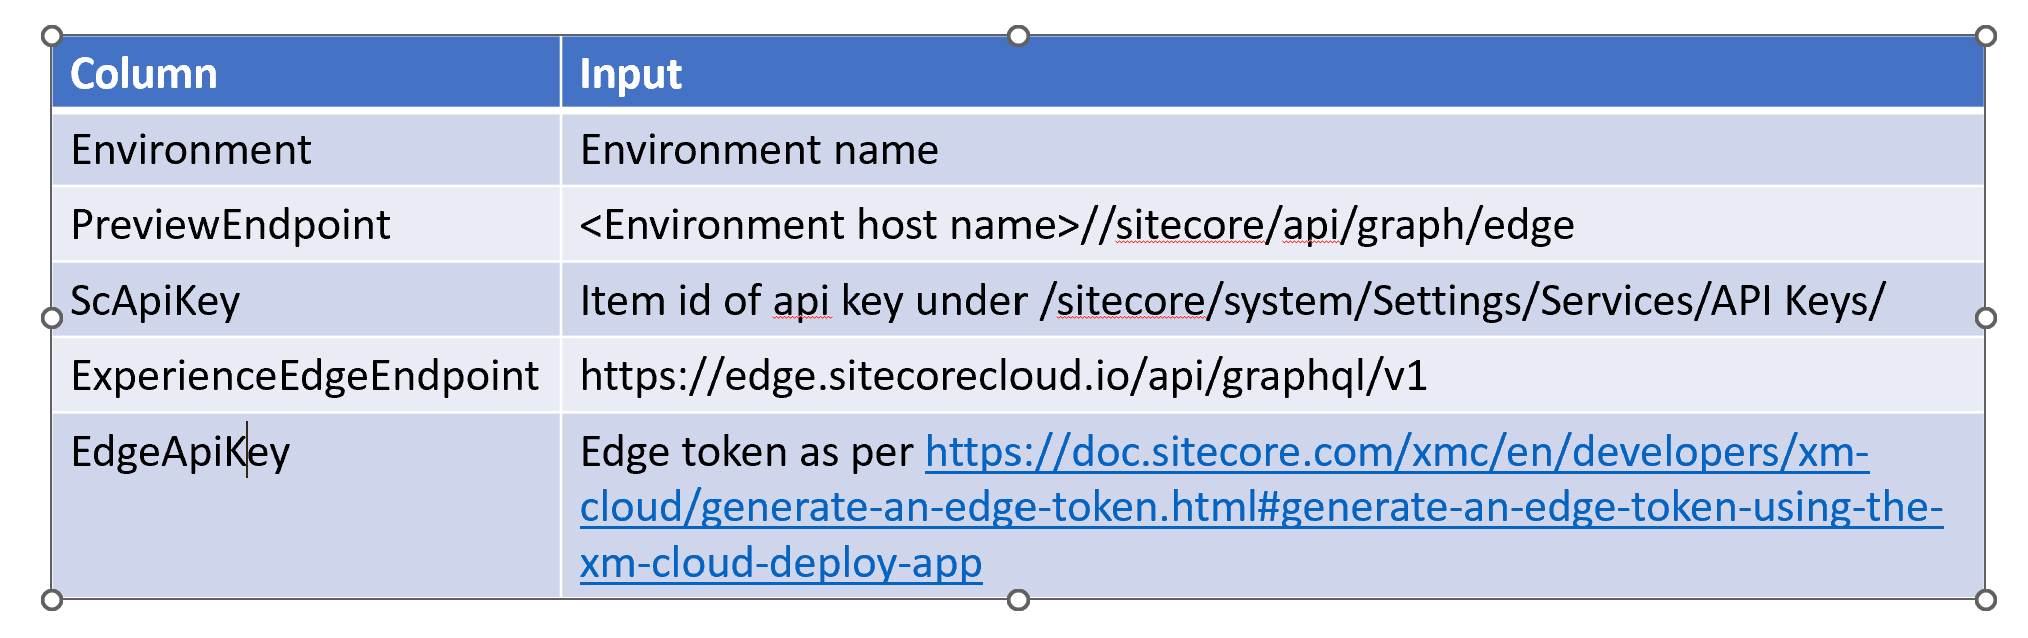Click the middle-left table resize handle
The height and width of the screenshot is (638, 2028).
pyautogui.click(x=52, y=318)
